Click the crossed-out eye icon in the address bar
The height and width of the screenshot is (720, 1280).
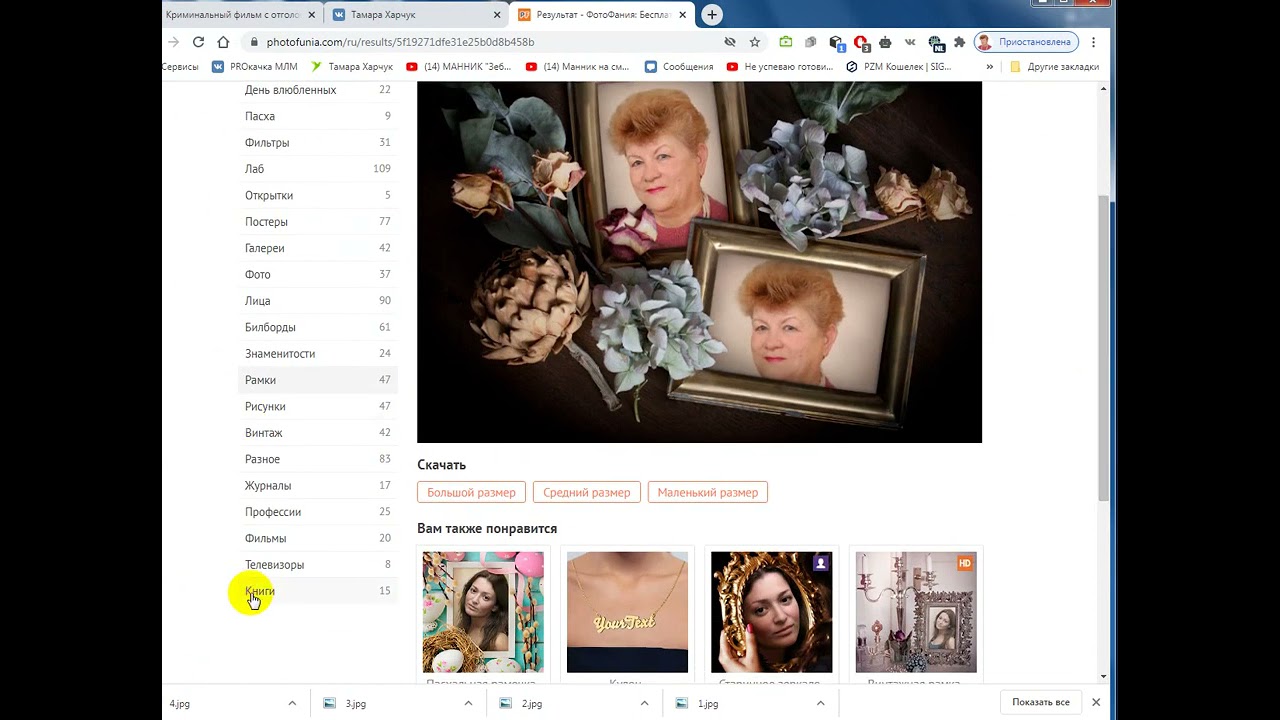730,42
